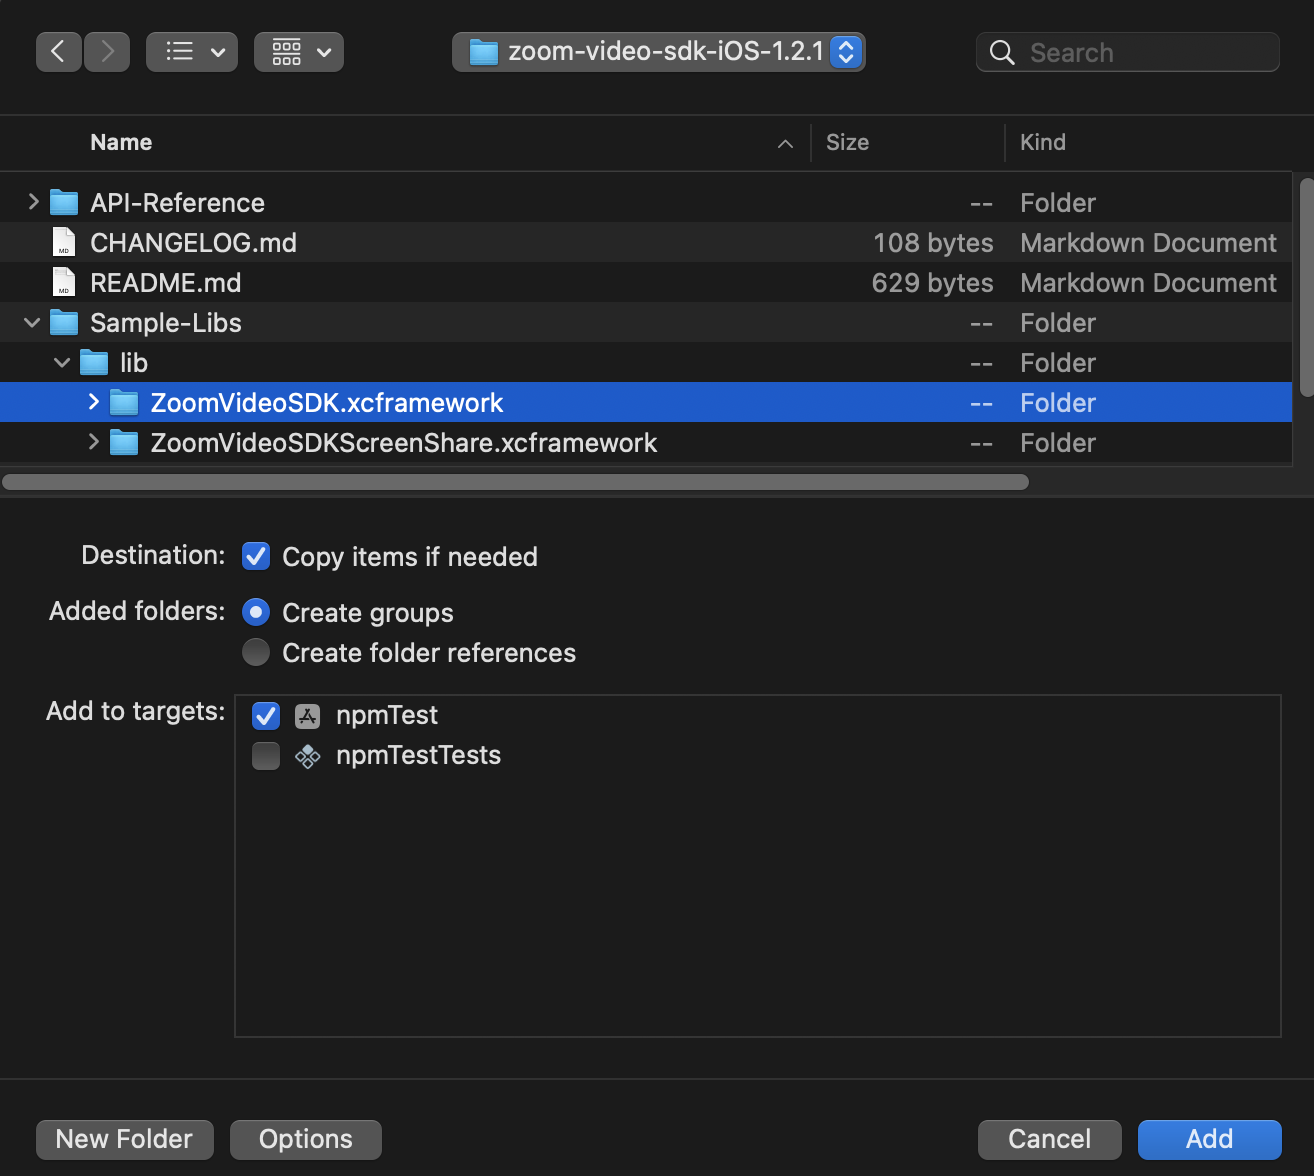Uncheck the npmTest target
This screenshot has width=1314, height=1176.
click(x=266, y=715)
